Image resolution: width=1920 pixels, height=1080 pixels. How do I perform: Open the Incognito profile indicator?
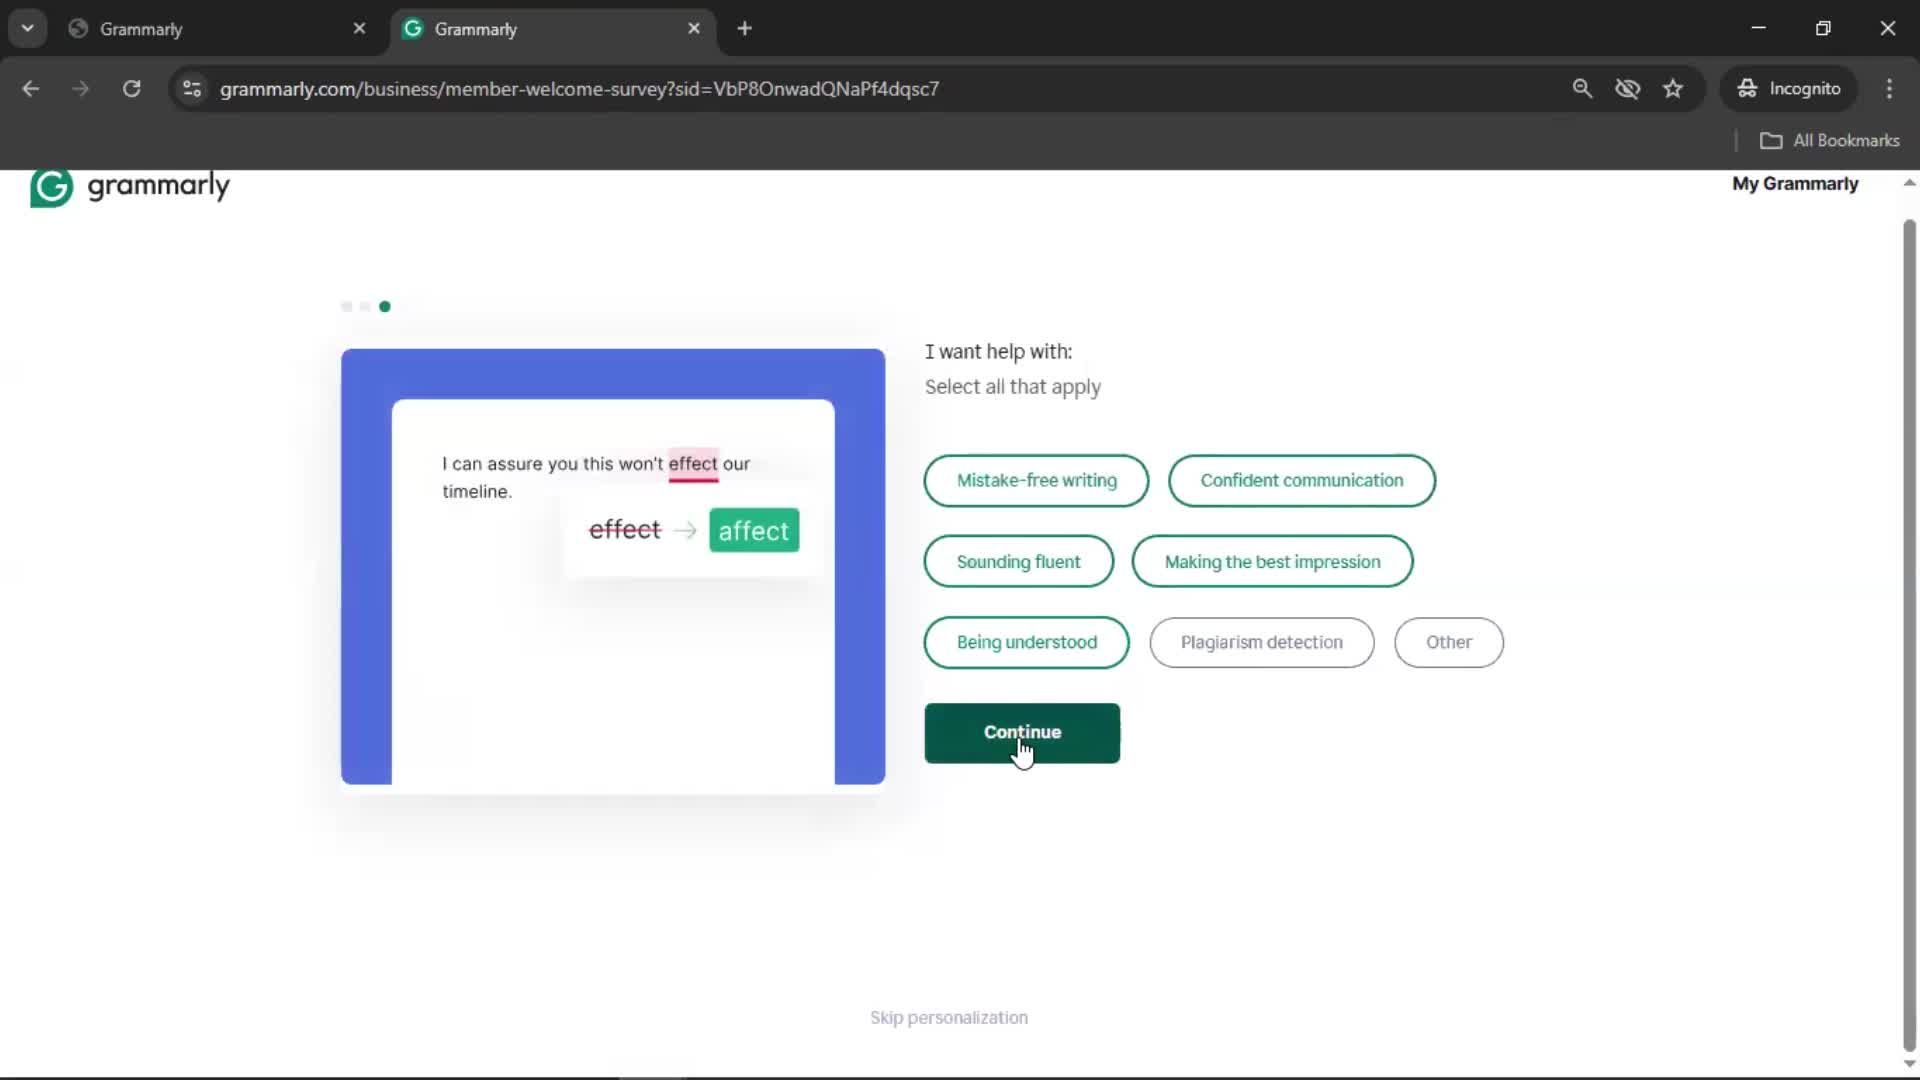click(1789, 89)
